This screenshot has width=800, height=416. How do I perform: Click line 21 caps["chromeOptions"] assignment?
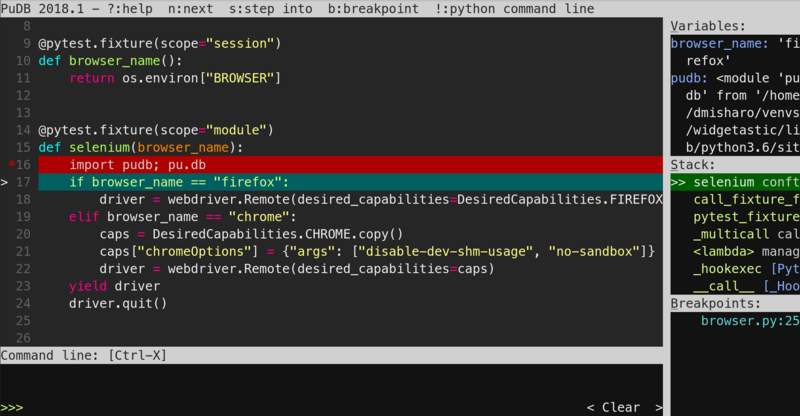377,252
